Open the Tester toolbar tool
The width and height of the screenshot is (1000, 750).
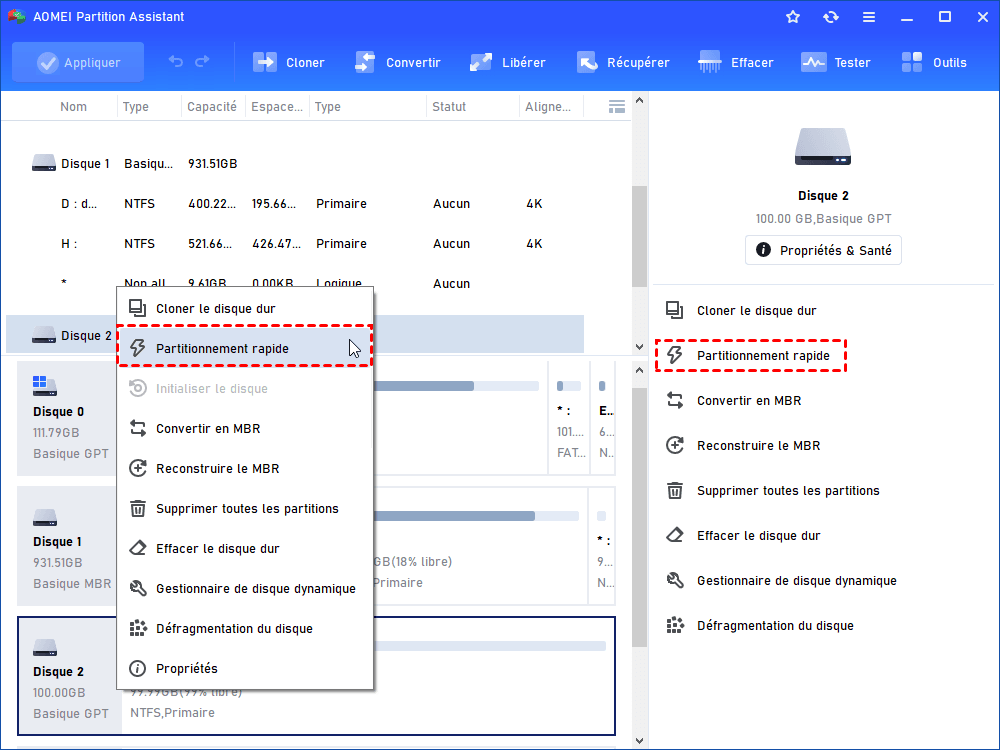835,62
